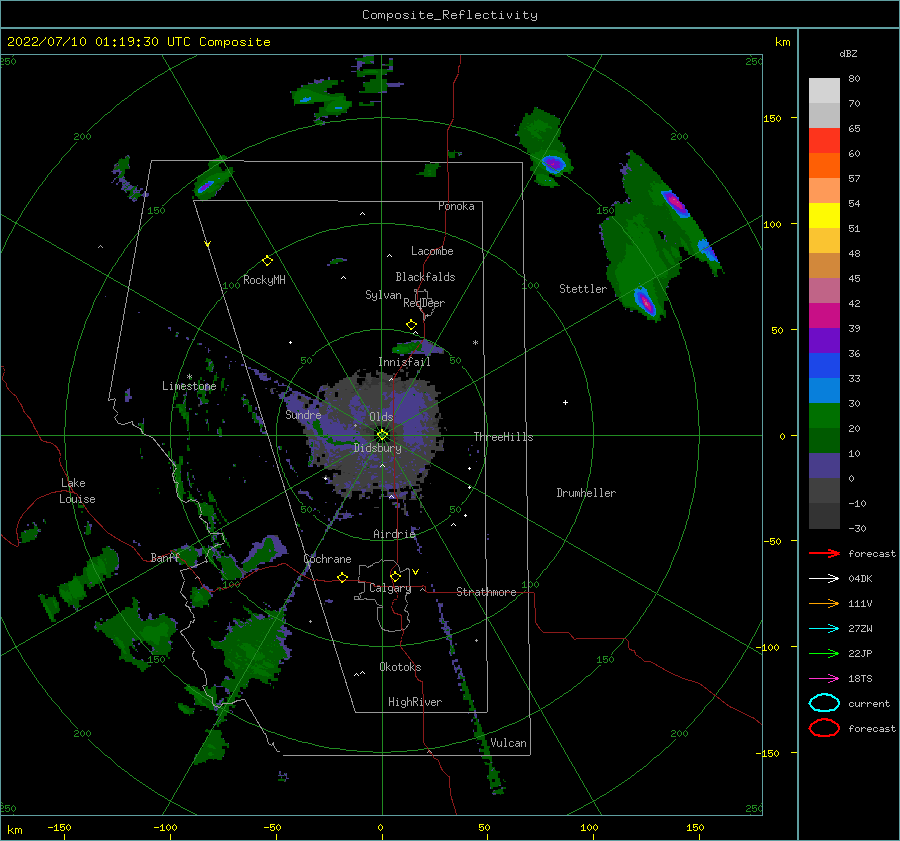Select the -30 dBZ dark gray swatch

824,515
